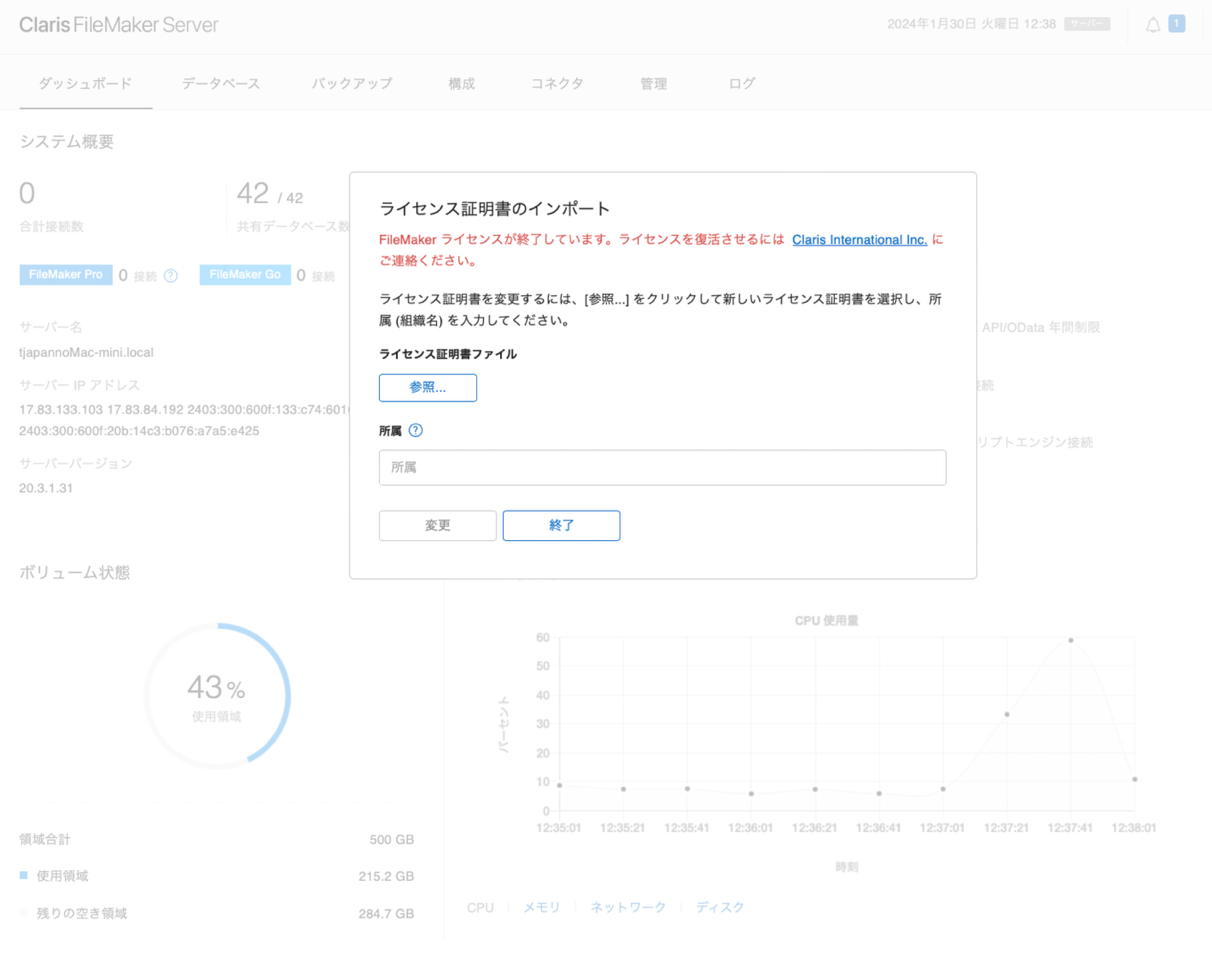The width and height of the screenshot is (1212, 961).
Task: Go to the 構成 tab
Action: coord(462,84)
